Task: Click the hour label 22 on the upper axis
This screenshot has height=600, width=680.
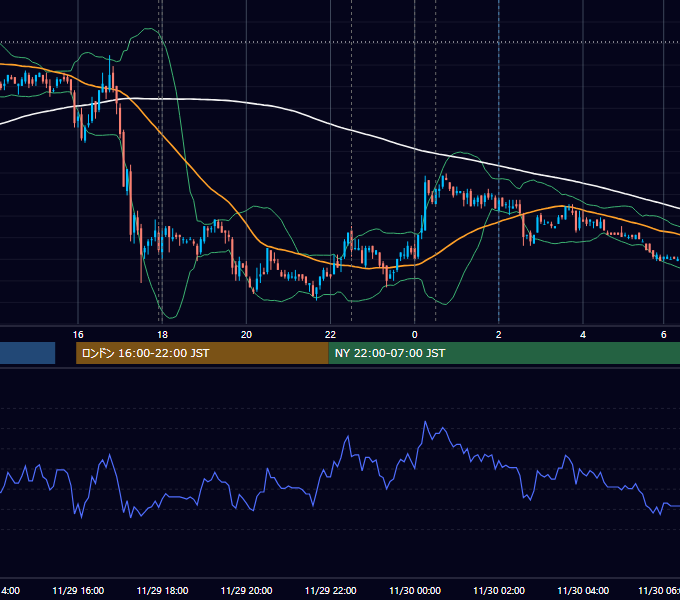Action: (x=330, y=334)
